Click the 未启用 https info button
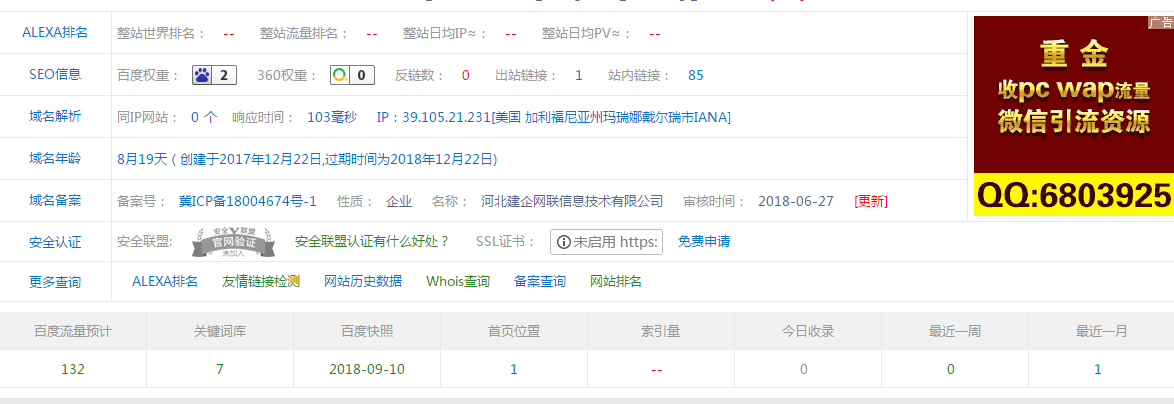This screenshot has width=1174, height=404. point(606,242)
